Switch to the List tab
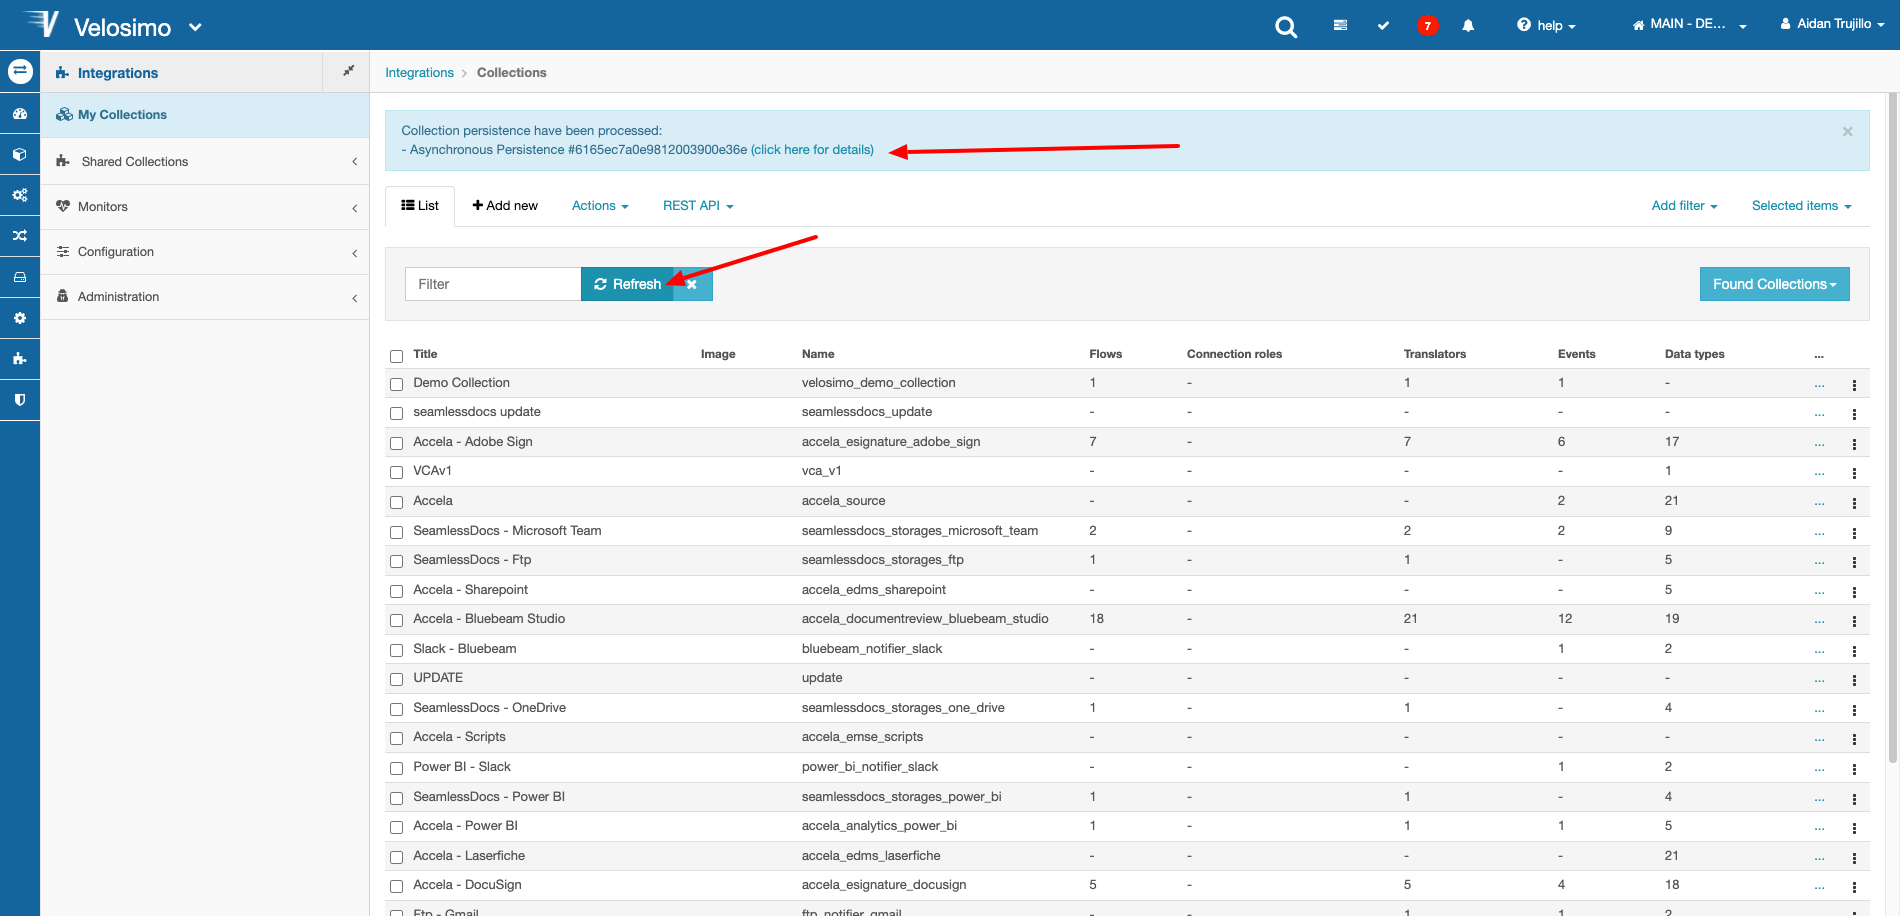This screenshot has width=1900, height=916. point(420,206)
